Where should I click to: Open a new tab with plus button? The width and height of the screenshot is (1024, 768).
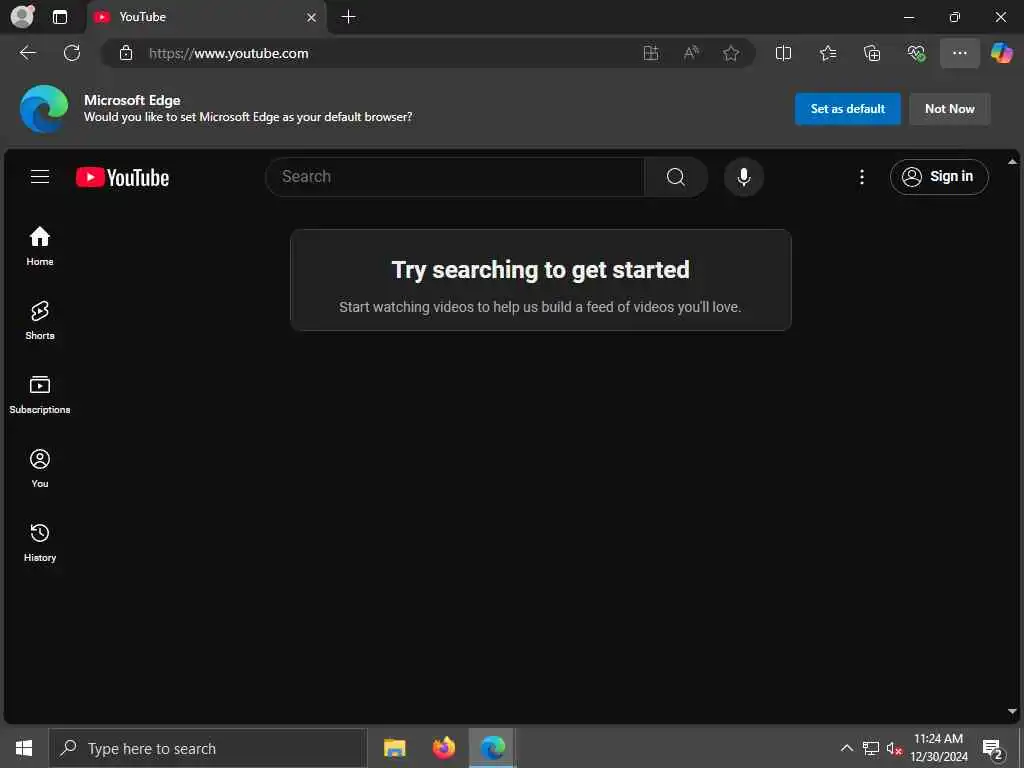coord(349,17)
